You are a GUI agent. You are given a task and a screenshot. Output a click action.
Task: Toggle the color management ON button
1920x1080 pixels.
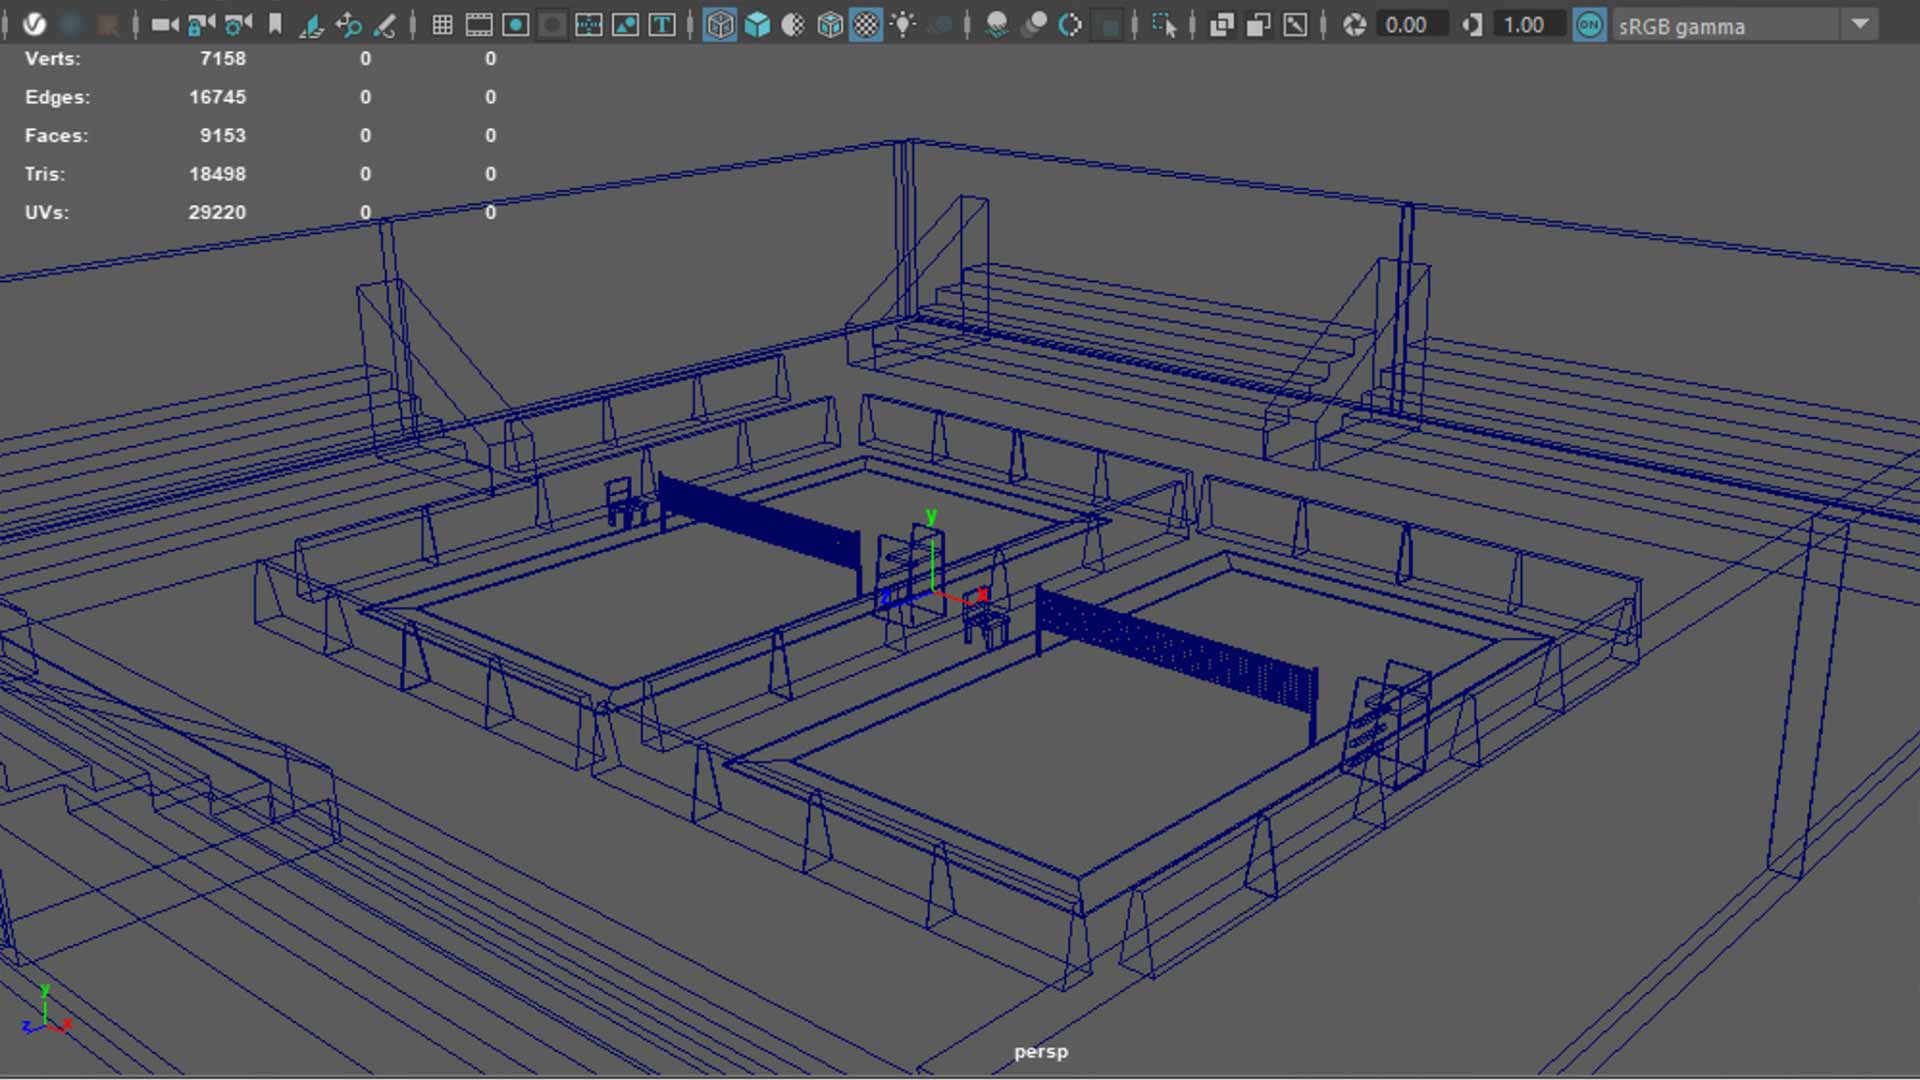tap(1589, 25)
